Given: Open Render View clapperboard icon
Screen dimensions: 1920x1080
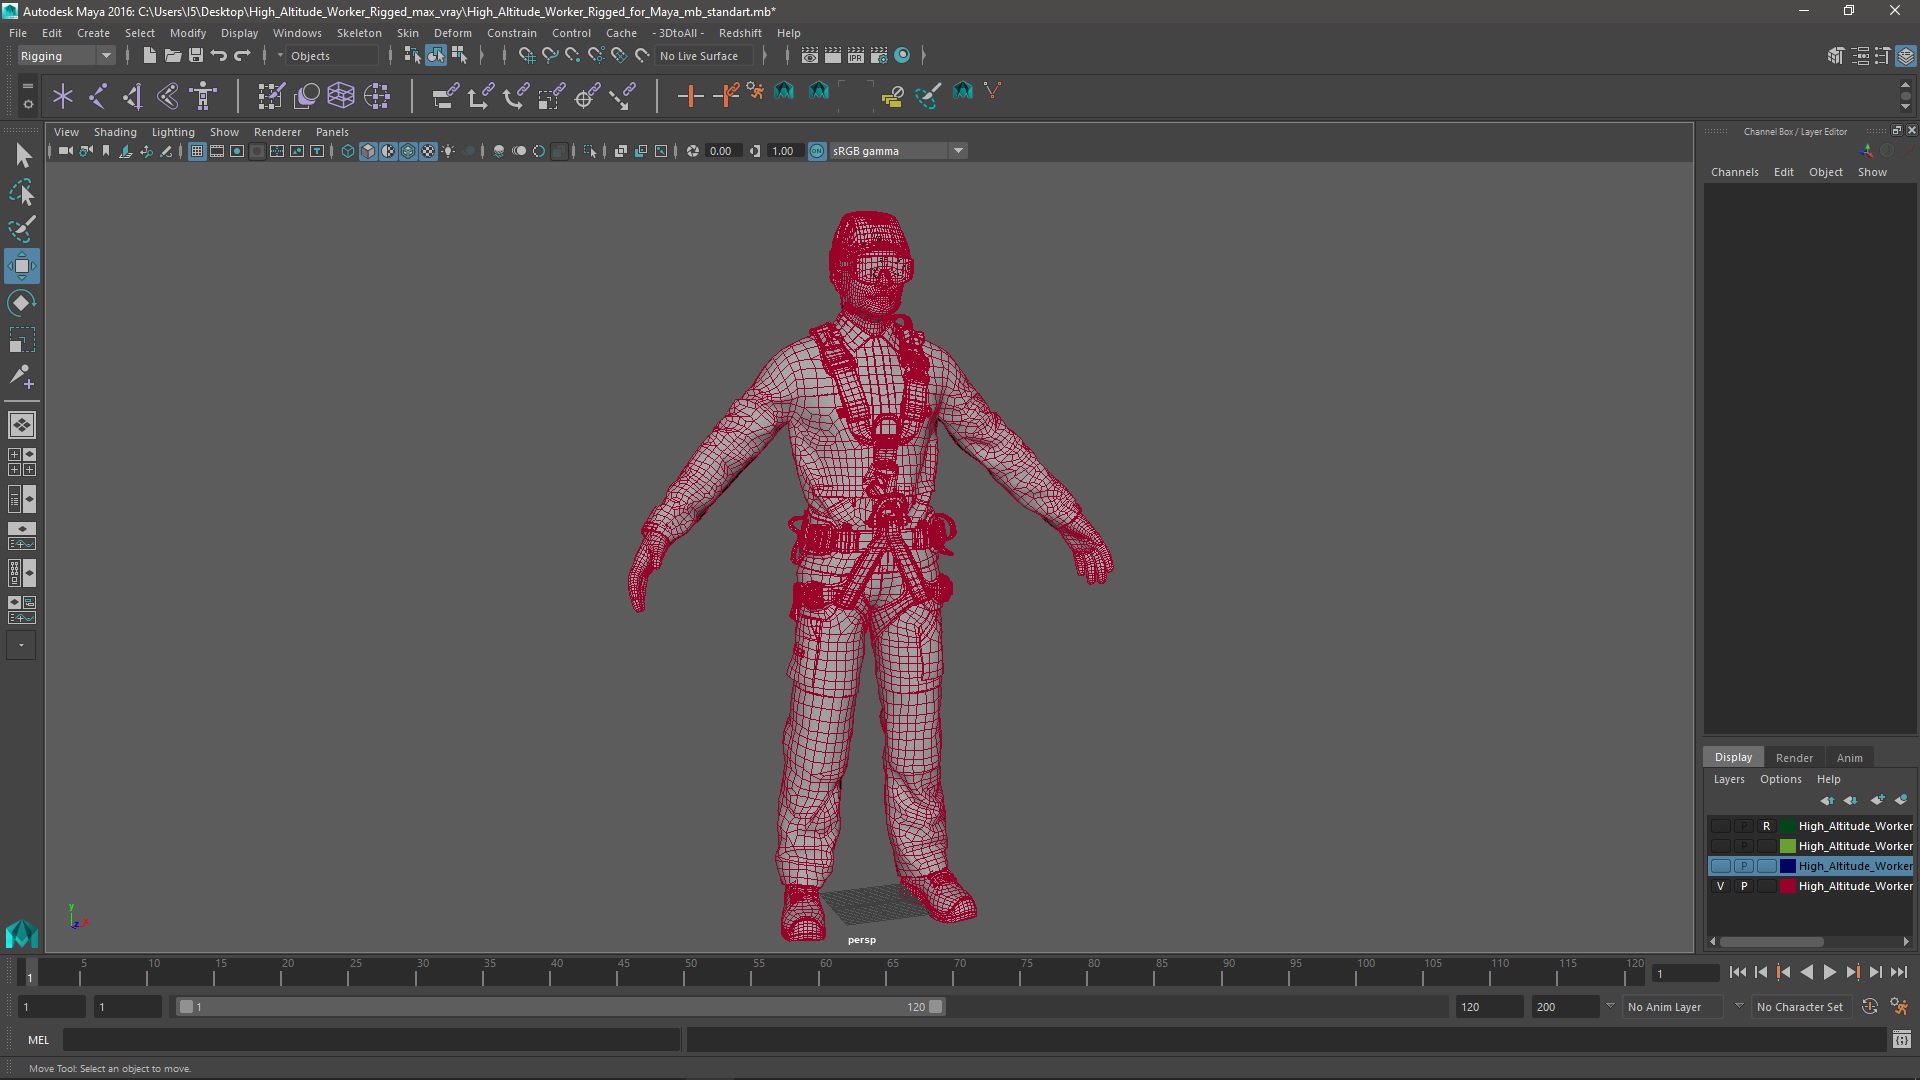Looking at the screenshot, I should pos(809,56).
